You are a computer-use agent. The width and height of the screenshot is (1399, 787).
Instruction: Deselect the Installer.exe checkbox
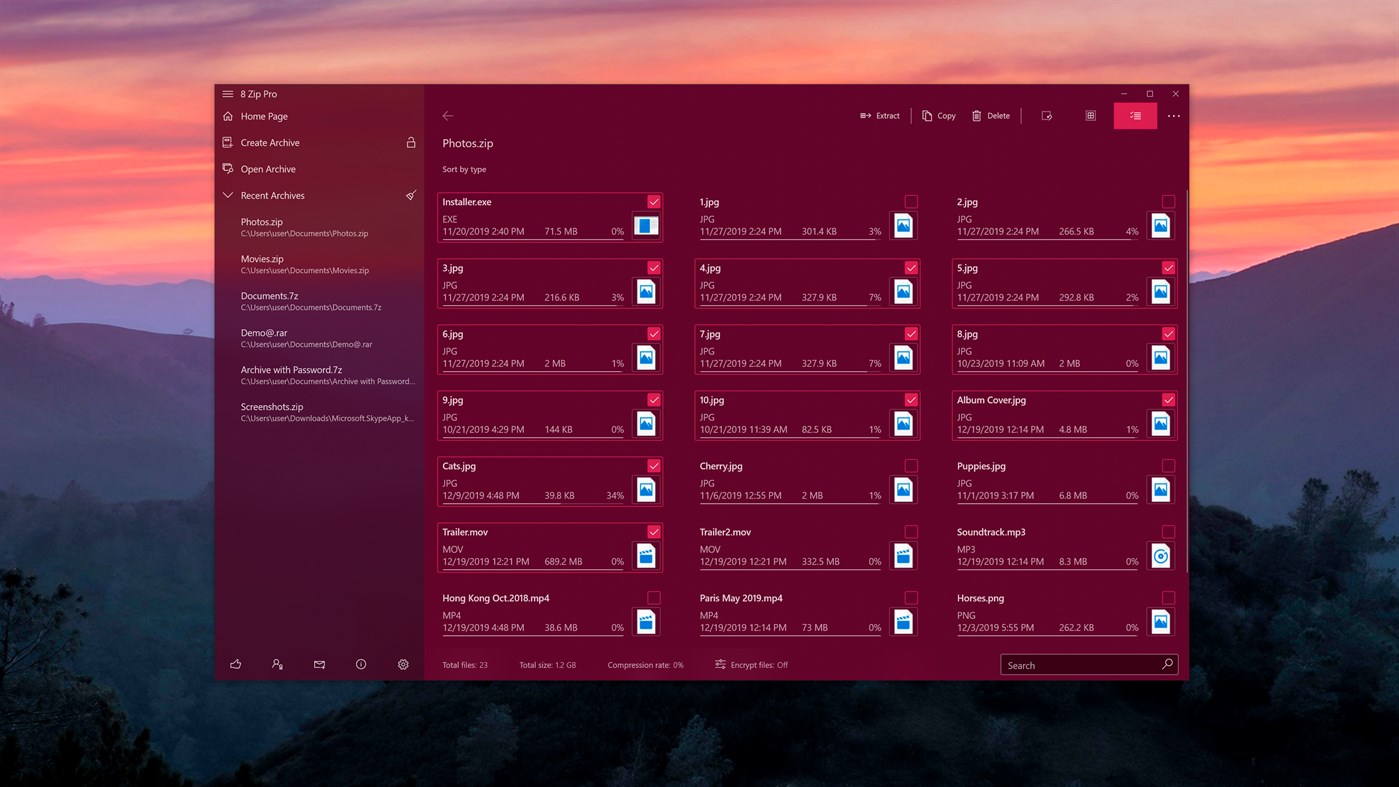point(653,201)
